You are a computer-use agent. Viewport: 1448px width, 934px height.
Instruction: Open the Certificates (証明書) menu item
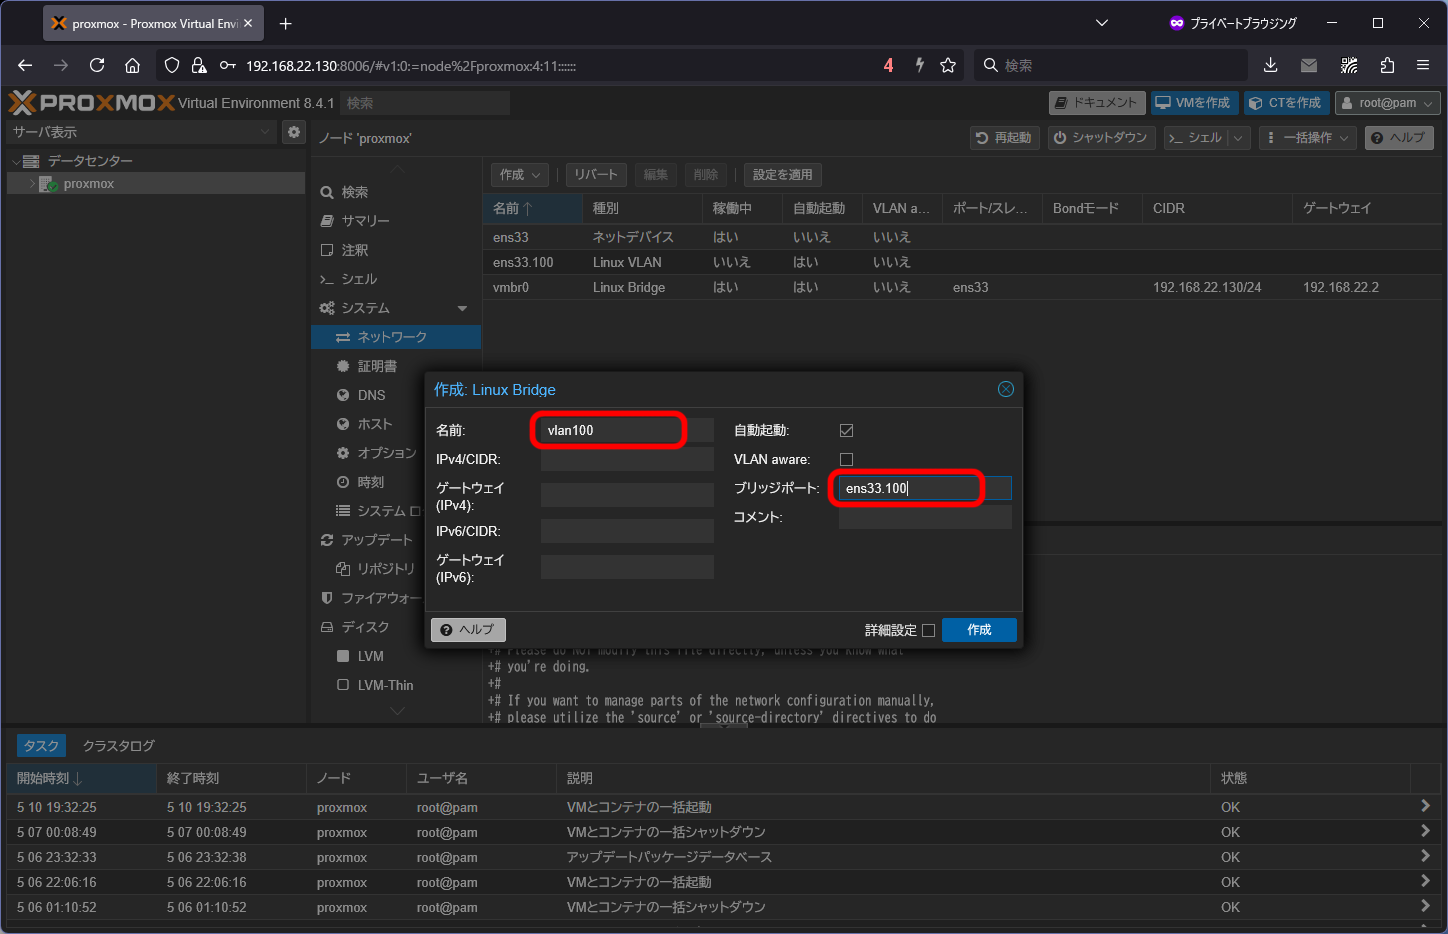396,366
